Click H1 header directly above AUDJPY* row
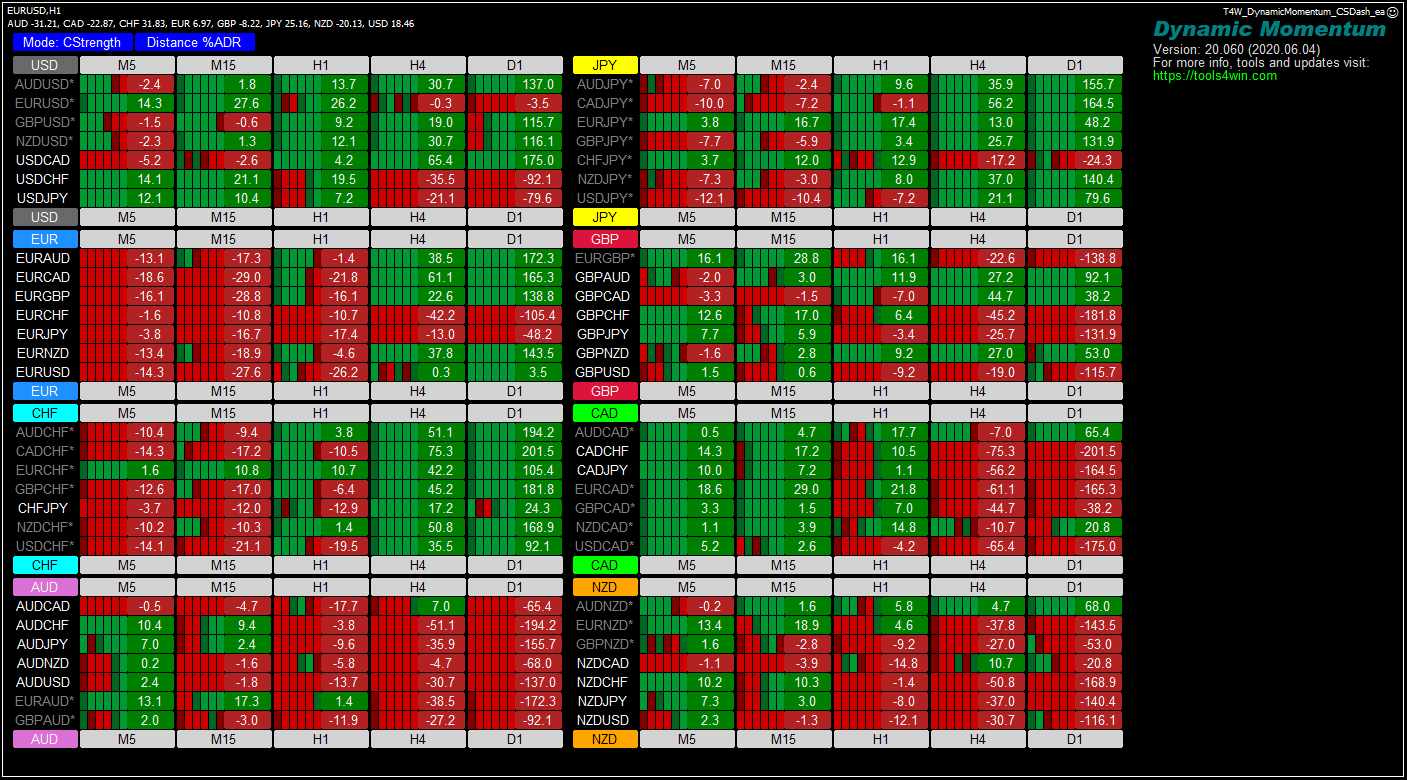This screenshot has height=780, width=1407. (x=881, y=65)
